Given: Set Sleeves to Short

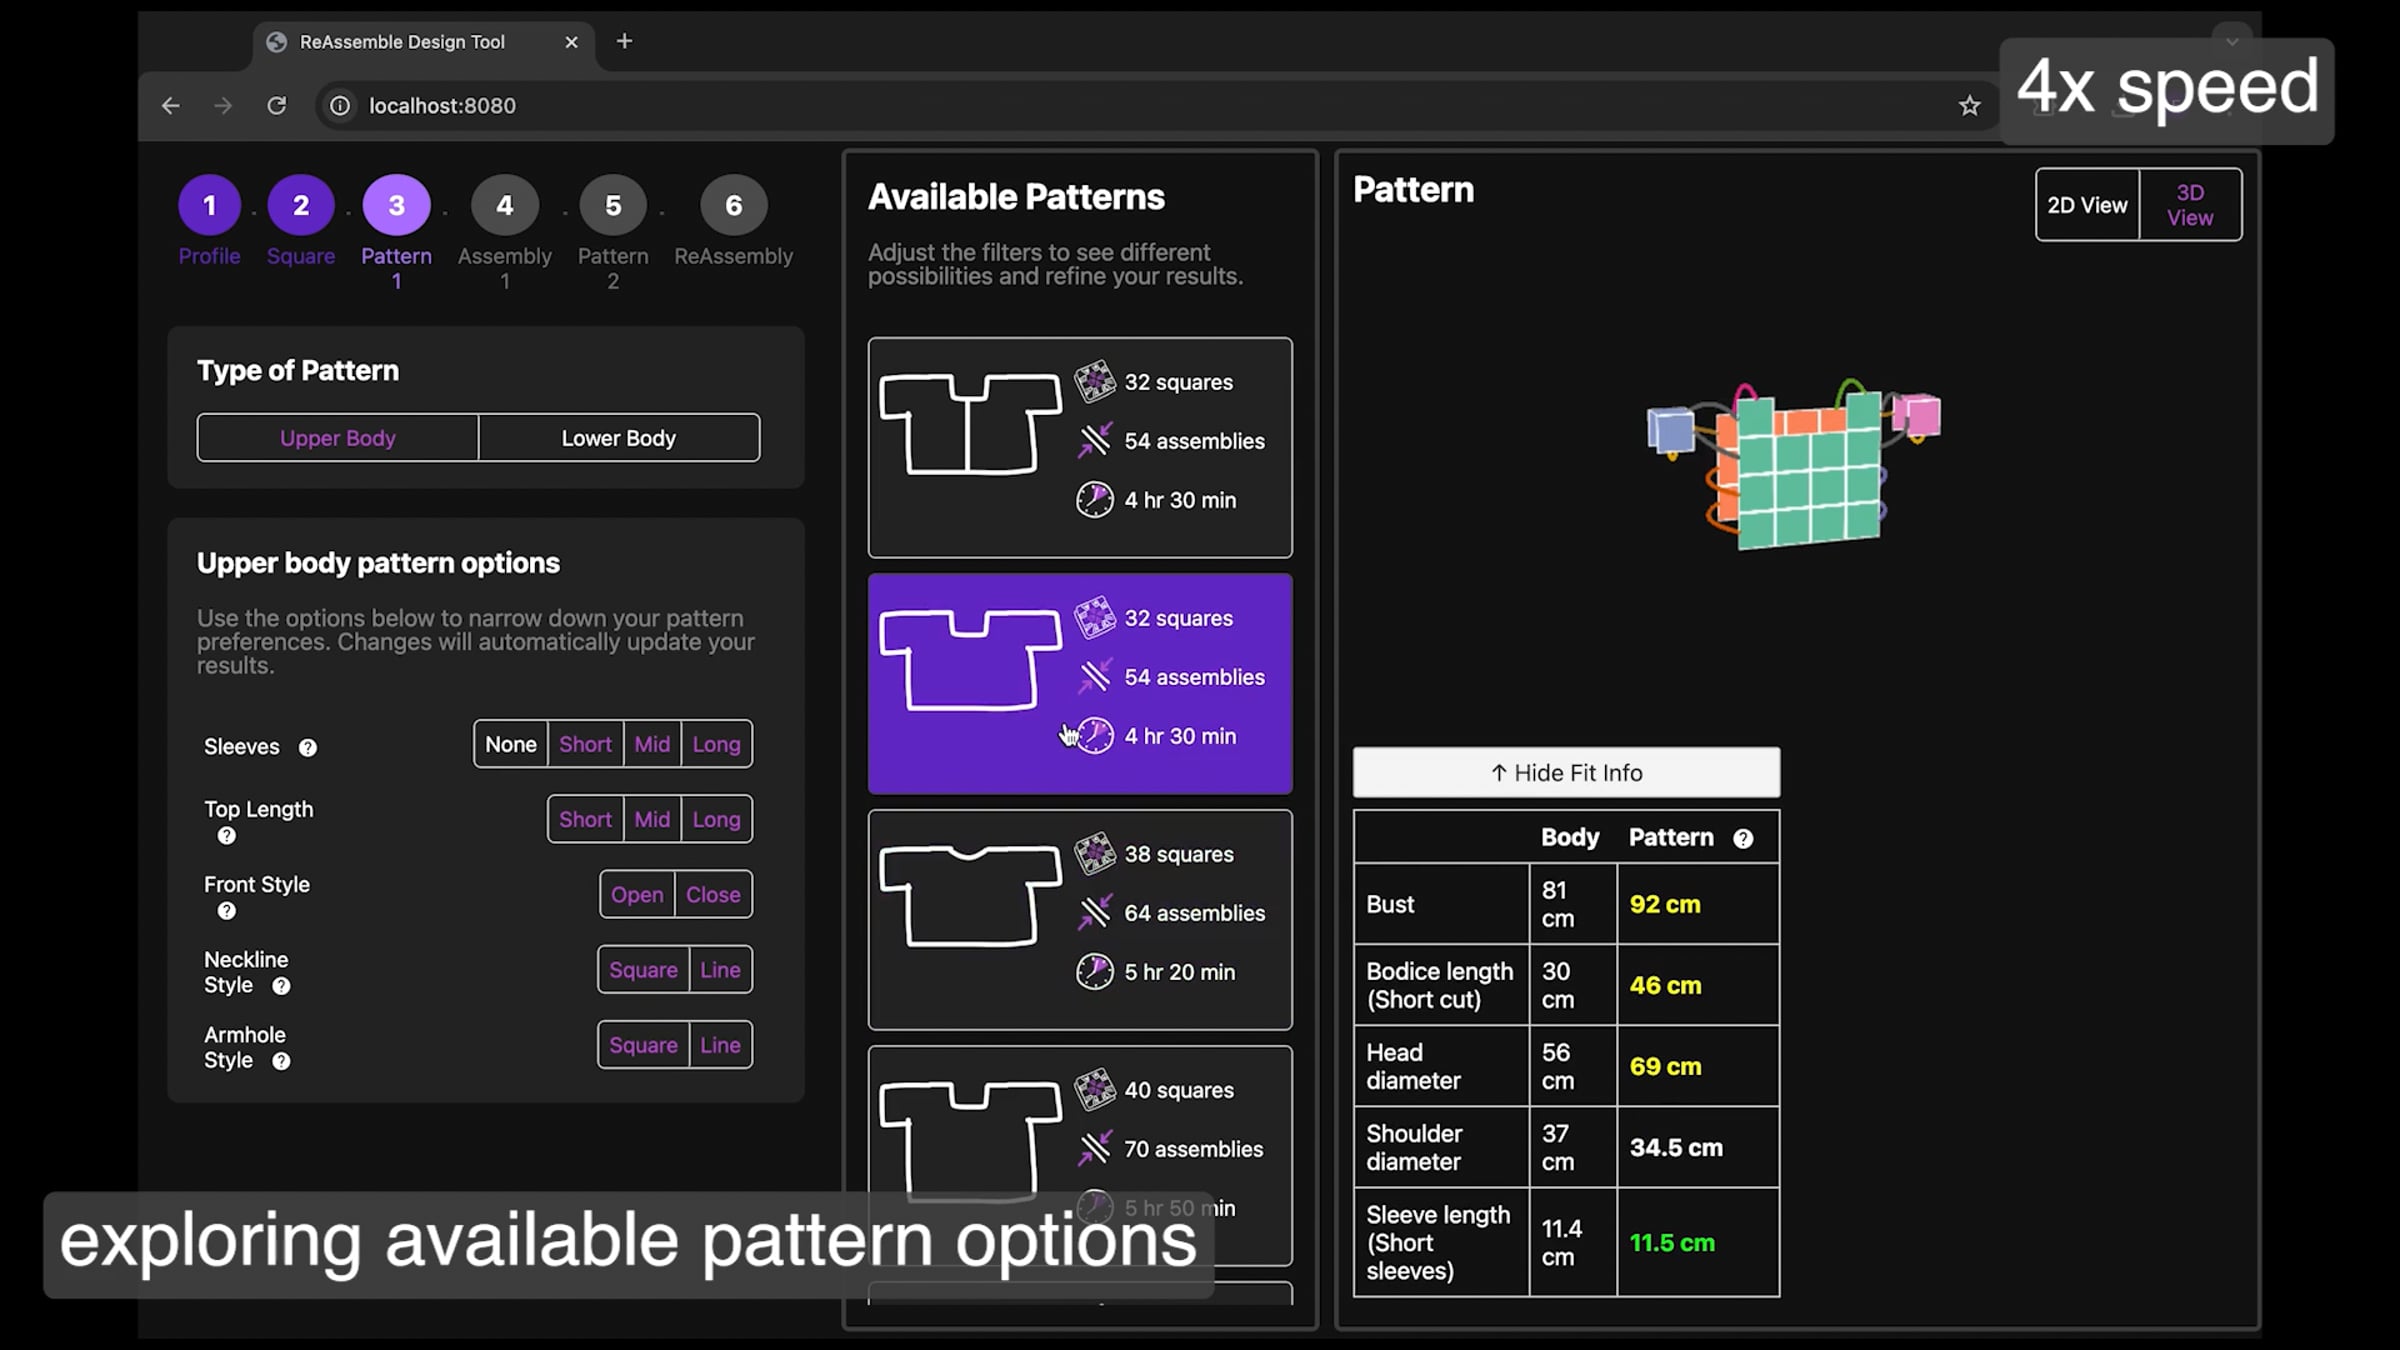Looking at the screenshot, I should 585,744.
